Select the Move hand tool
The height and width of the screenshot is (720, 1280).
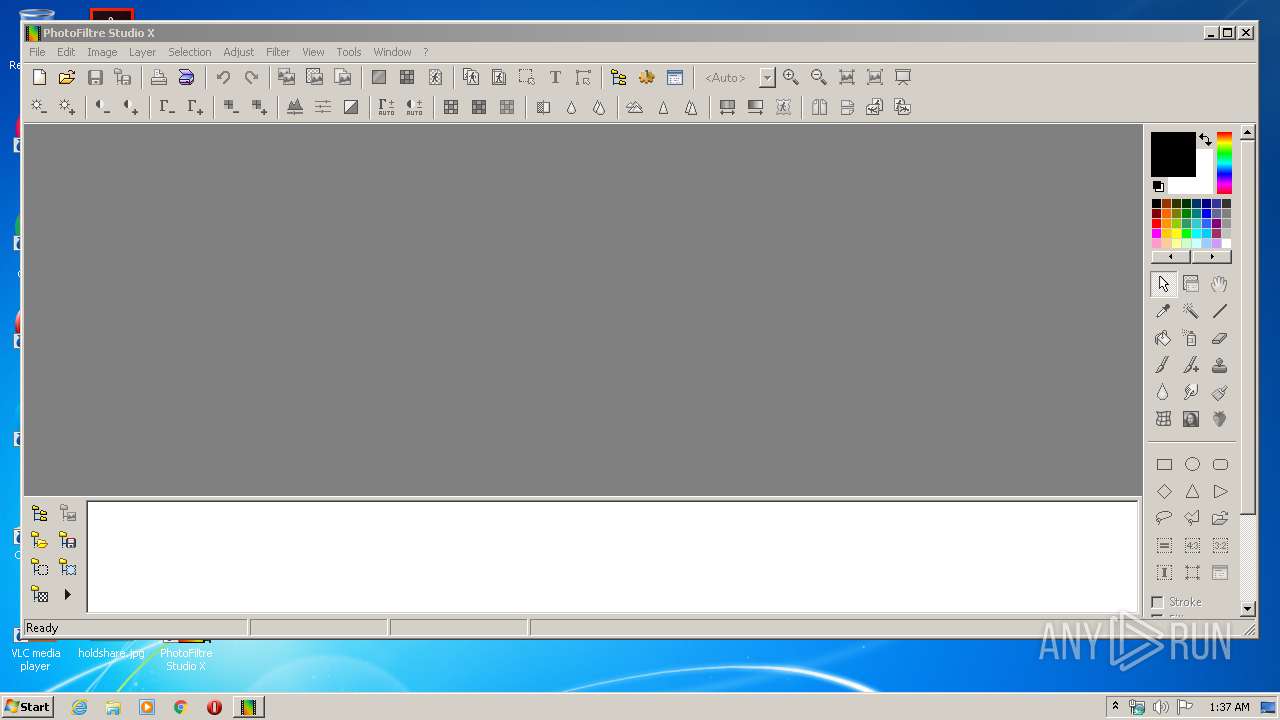pos(1219,284)
